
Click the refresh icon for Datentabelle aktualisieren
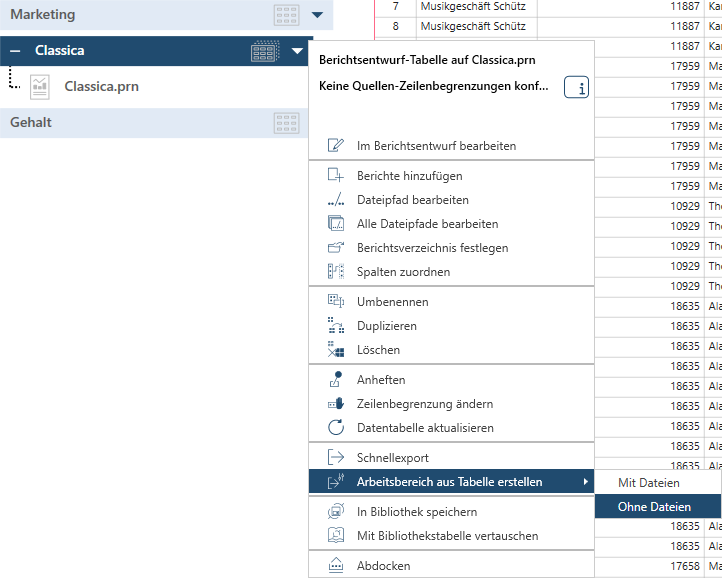pos(336,428)
